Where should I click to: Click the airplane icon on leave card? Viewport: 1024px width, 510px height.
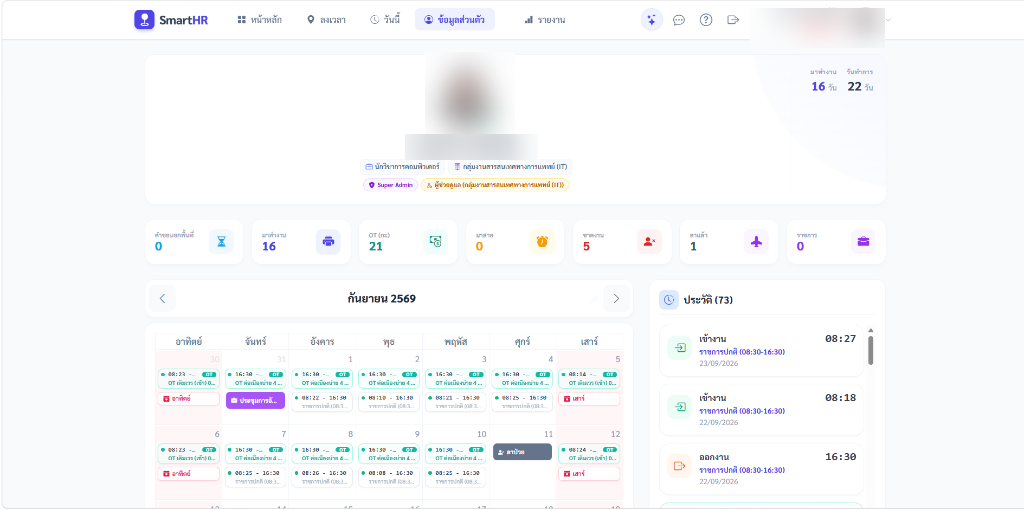click(756, 242)
